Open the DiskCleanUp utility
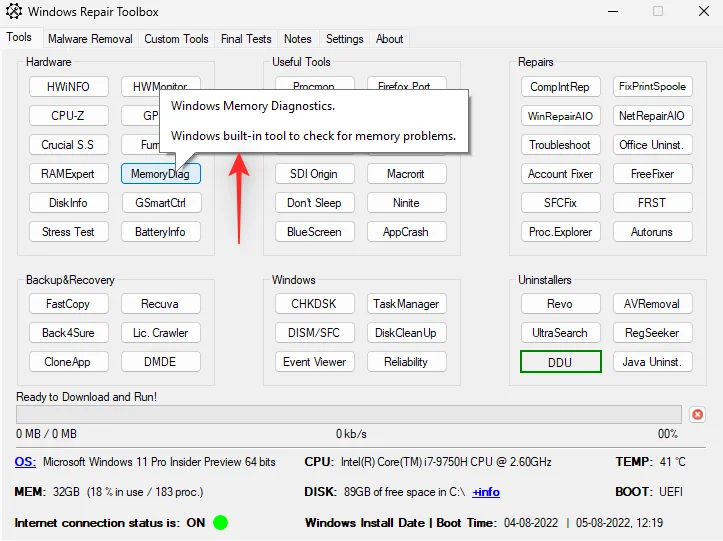 pyautogui.click(x=406, y=333)
